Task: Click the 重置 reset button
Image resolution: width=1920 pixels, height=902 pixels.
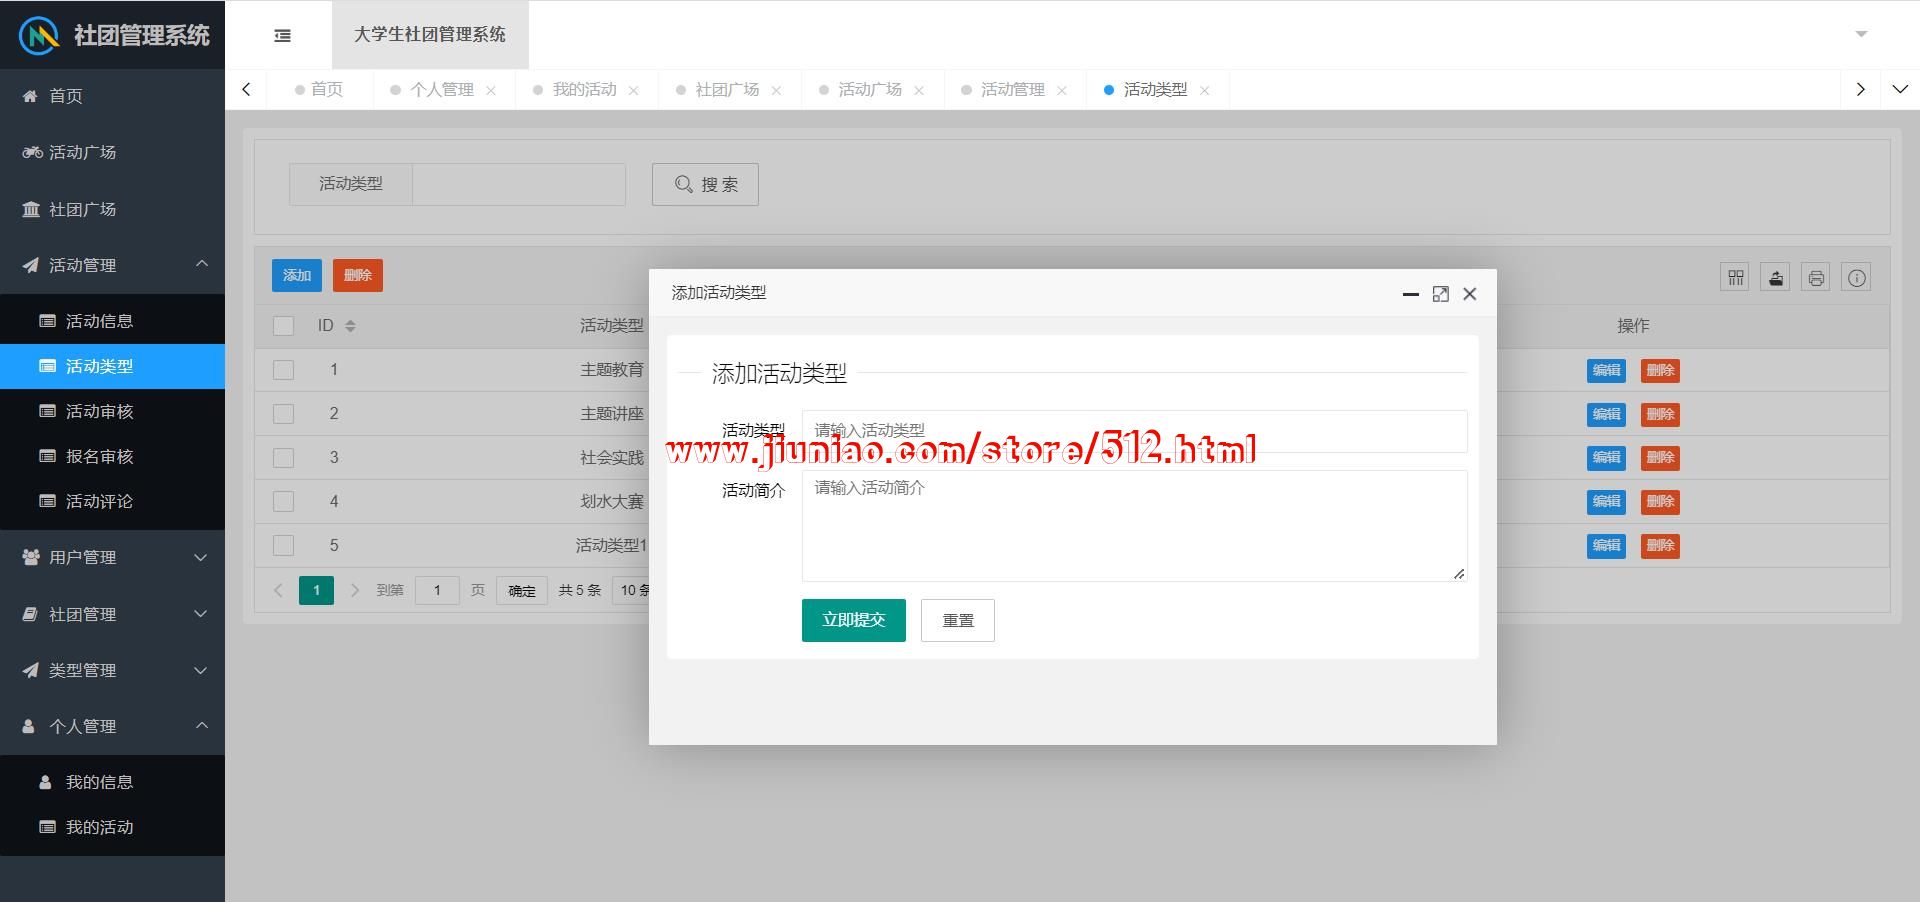Action: (958, 620)
